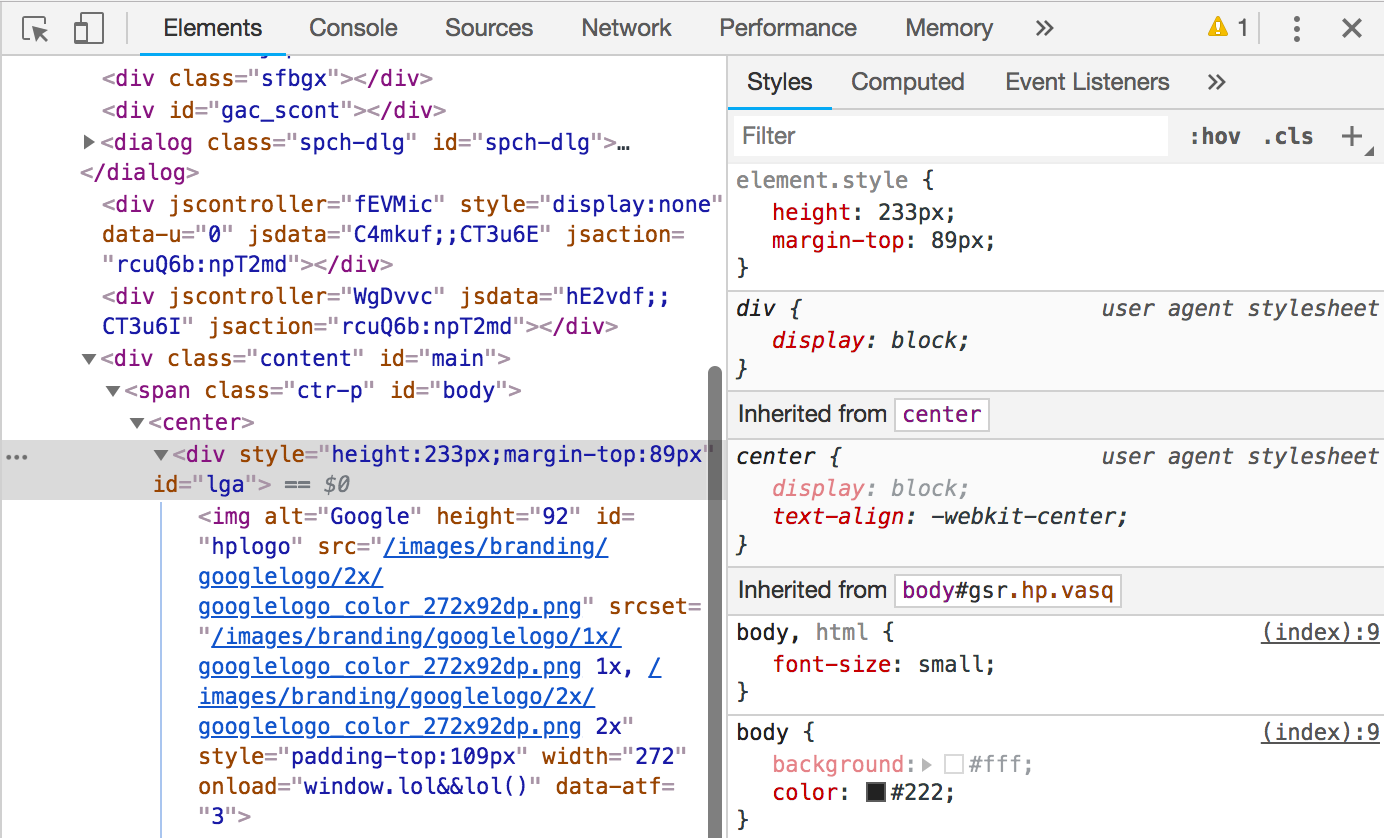Switch to the Elements tab

(x=212, y=28)
